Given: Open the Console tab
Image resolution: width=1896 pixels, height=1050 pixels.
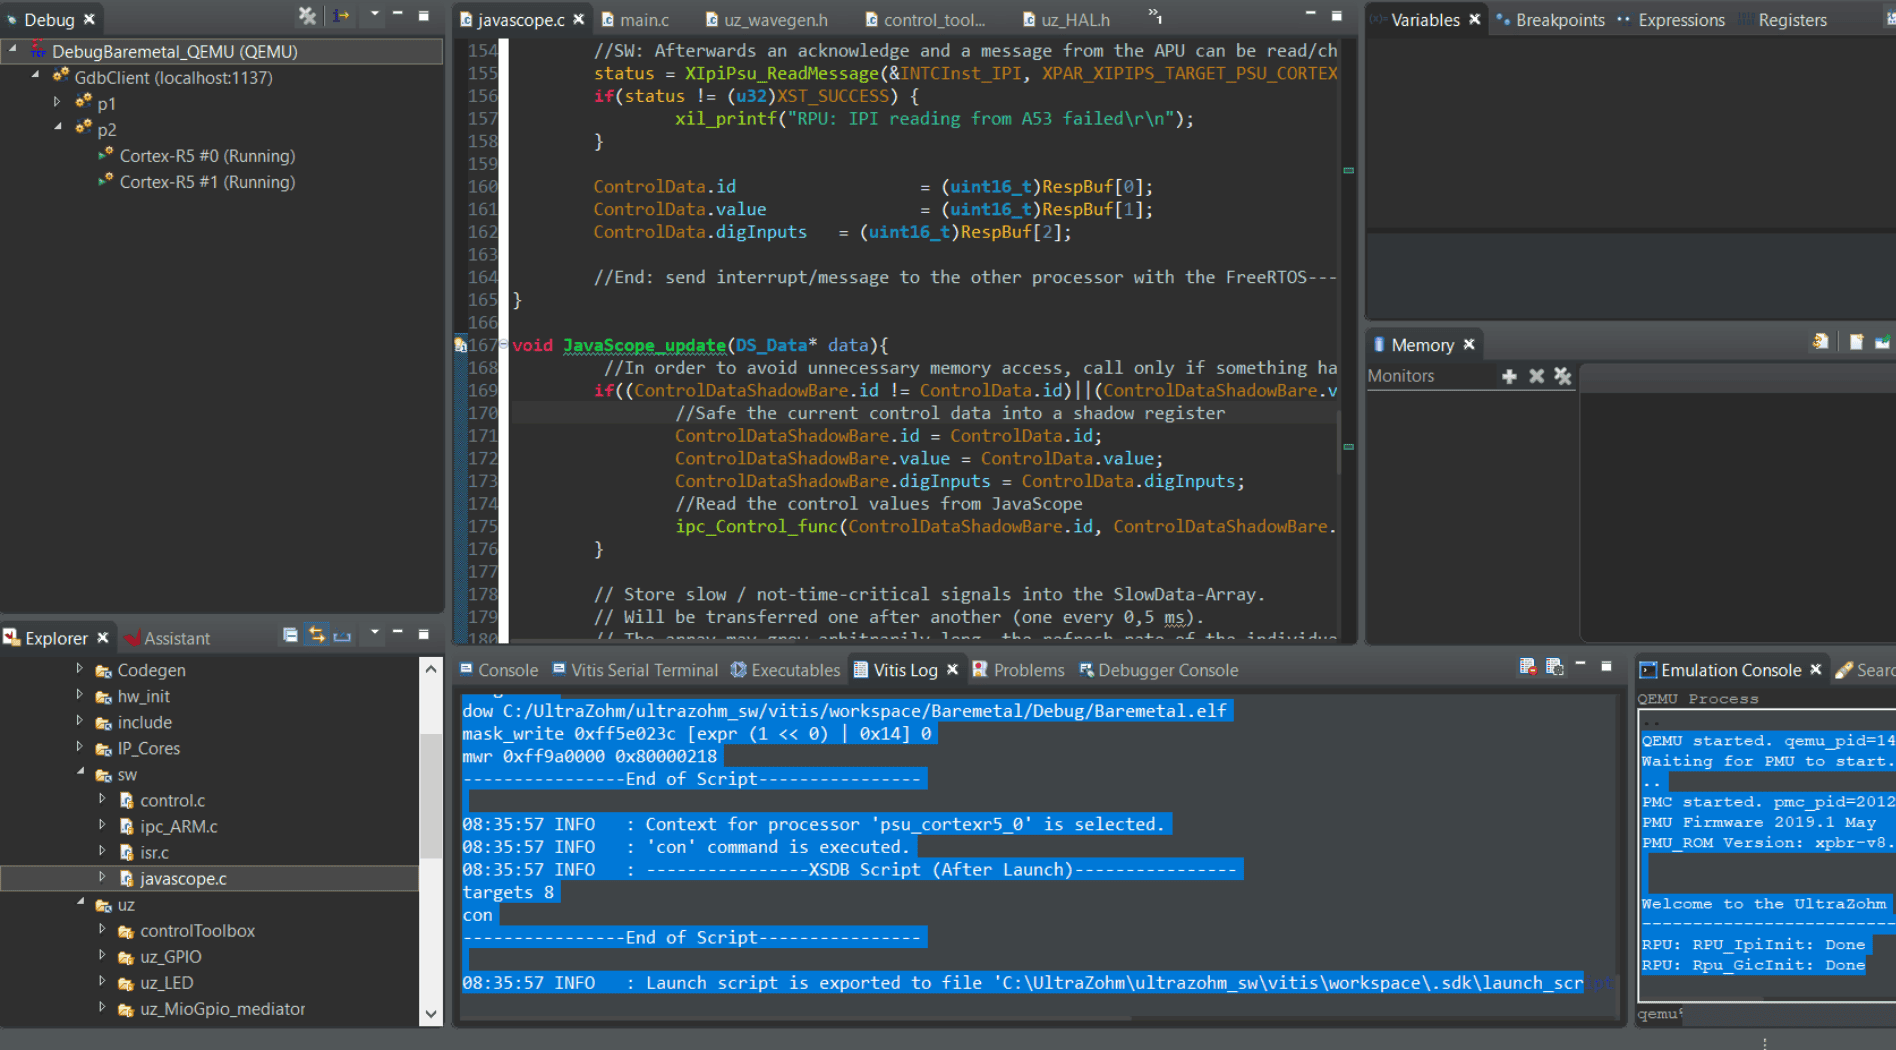Looking at the screenshot, I should [x=499, y=670].
